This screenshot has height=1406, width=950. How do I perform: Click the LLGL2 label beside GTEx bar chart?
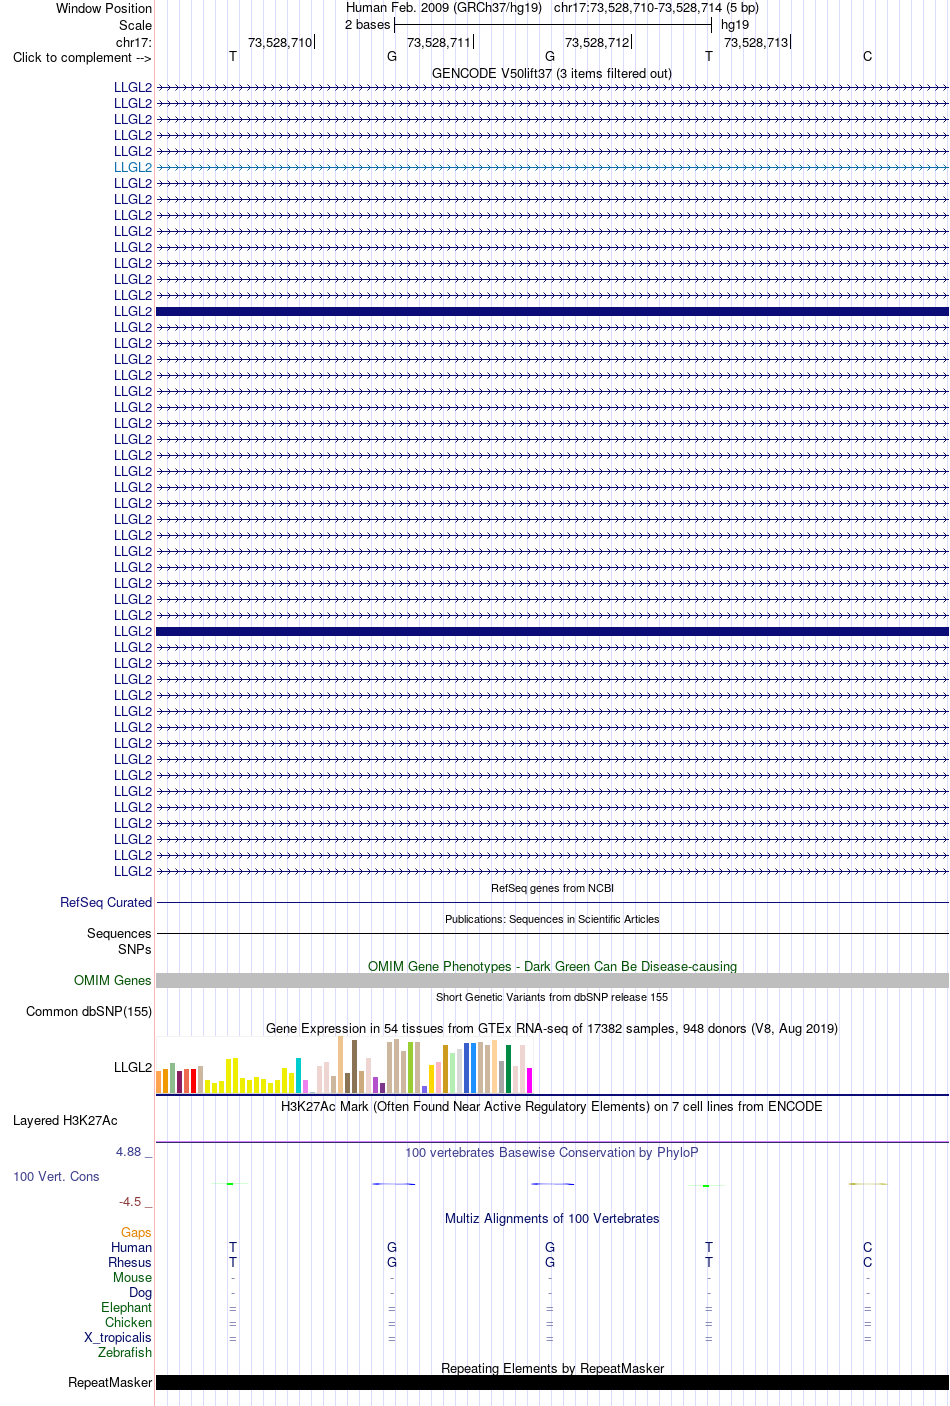click(133, 1067)
